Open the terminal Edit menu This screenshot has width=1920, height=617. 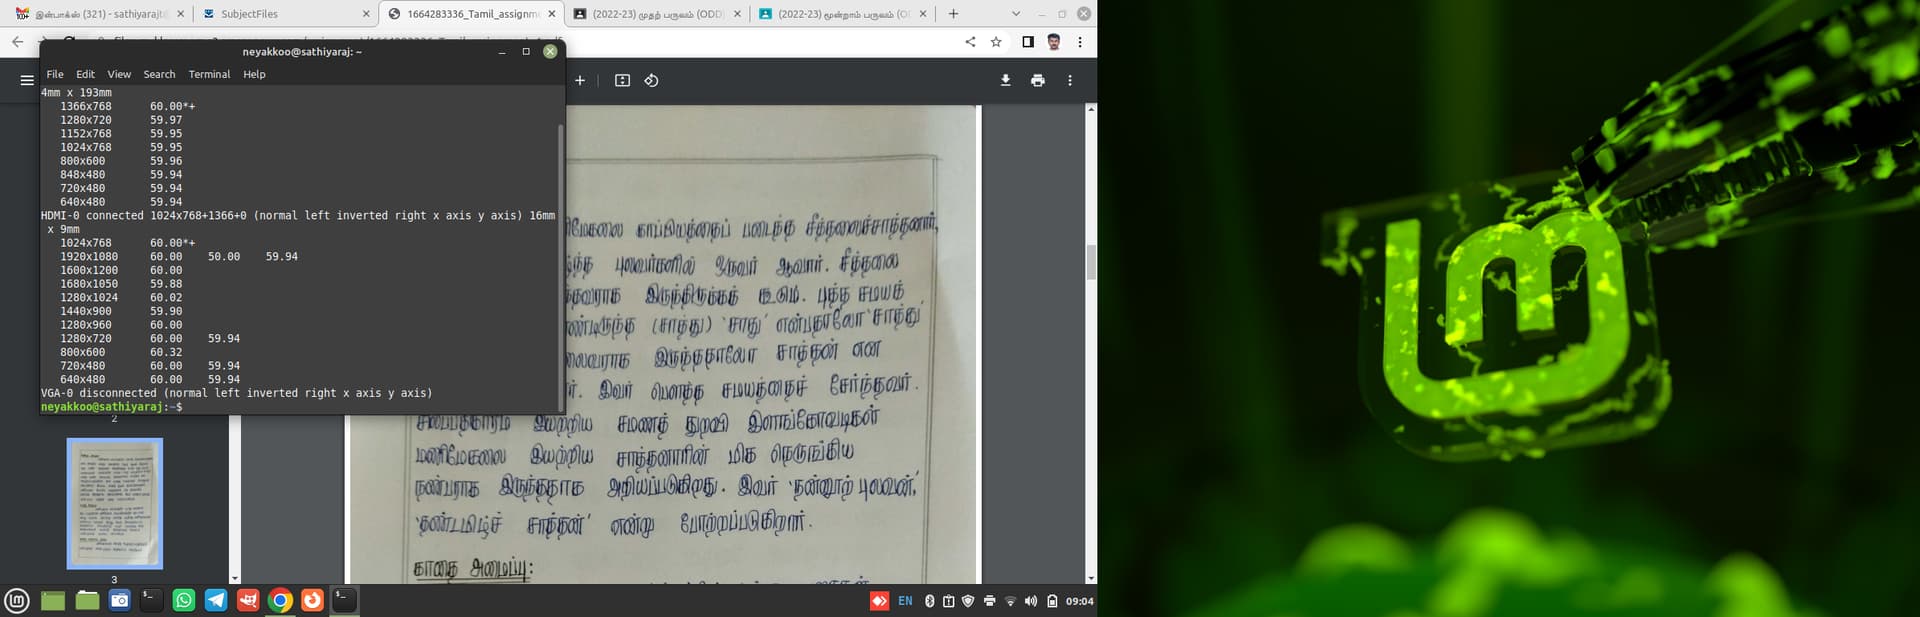tap(86, 74)
